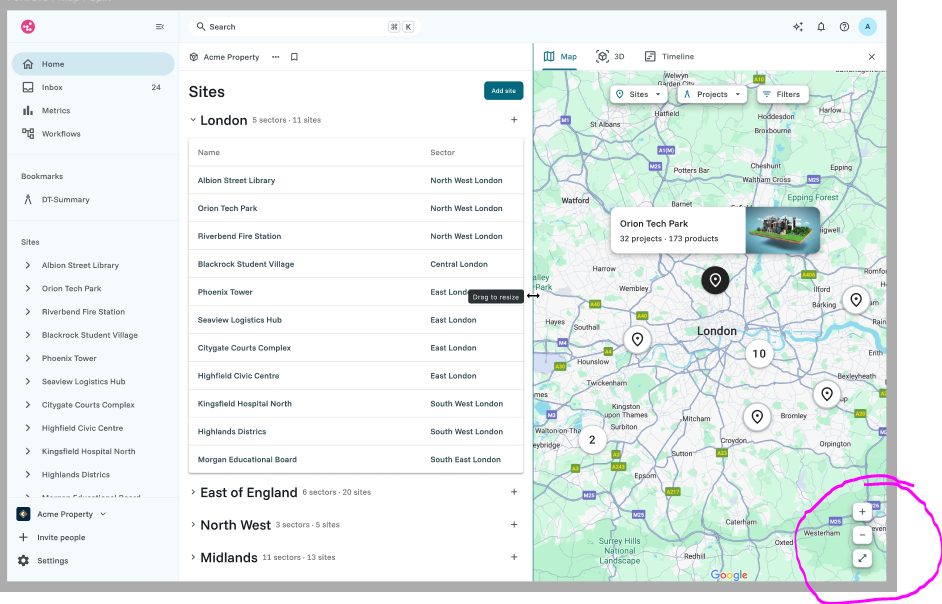Switch to the Timeline tab
The width and height of the screenshot is (942, 604).
pos(669,56)
